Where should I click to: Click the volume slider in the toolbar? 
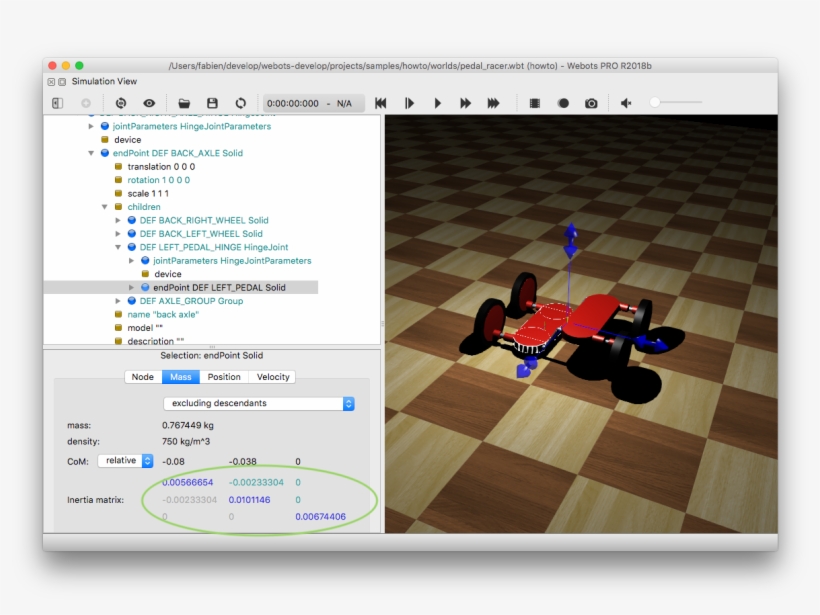676,103
